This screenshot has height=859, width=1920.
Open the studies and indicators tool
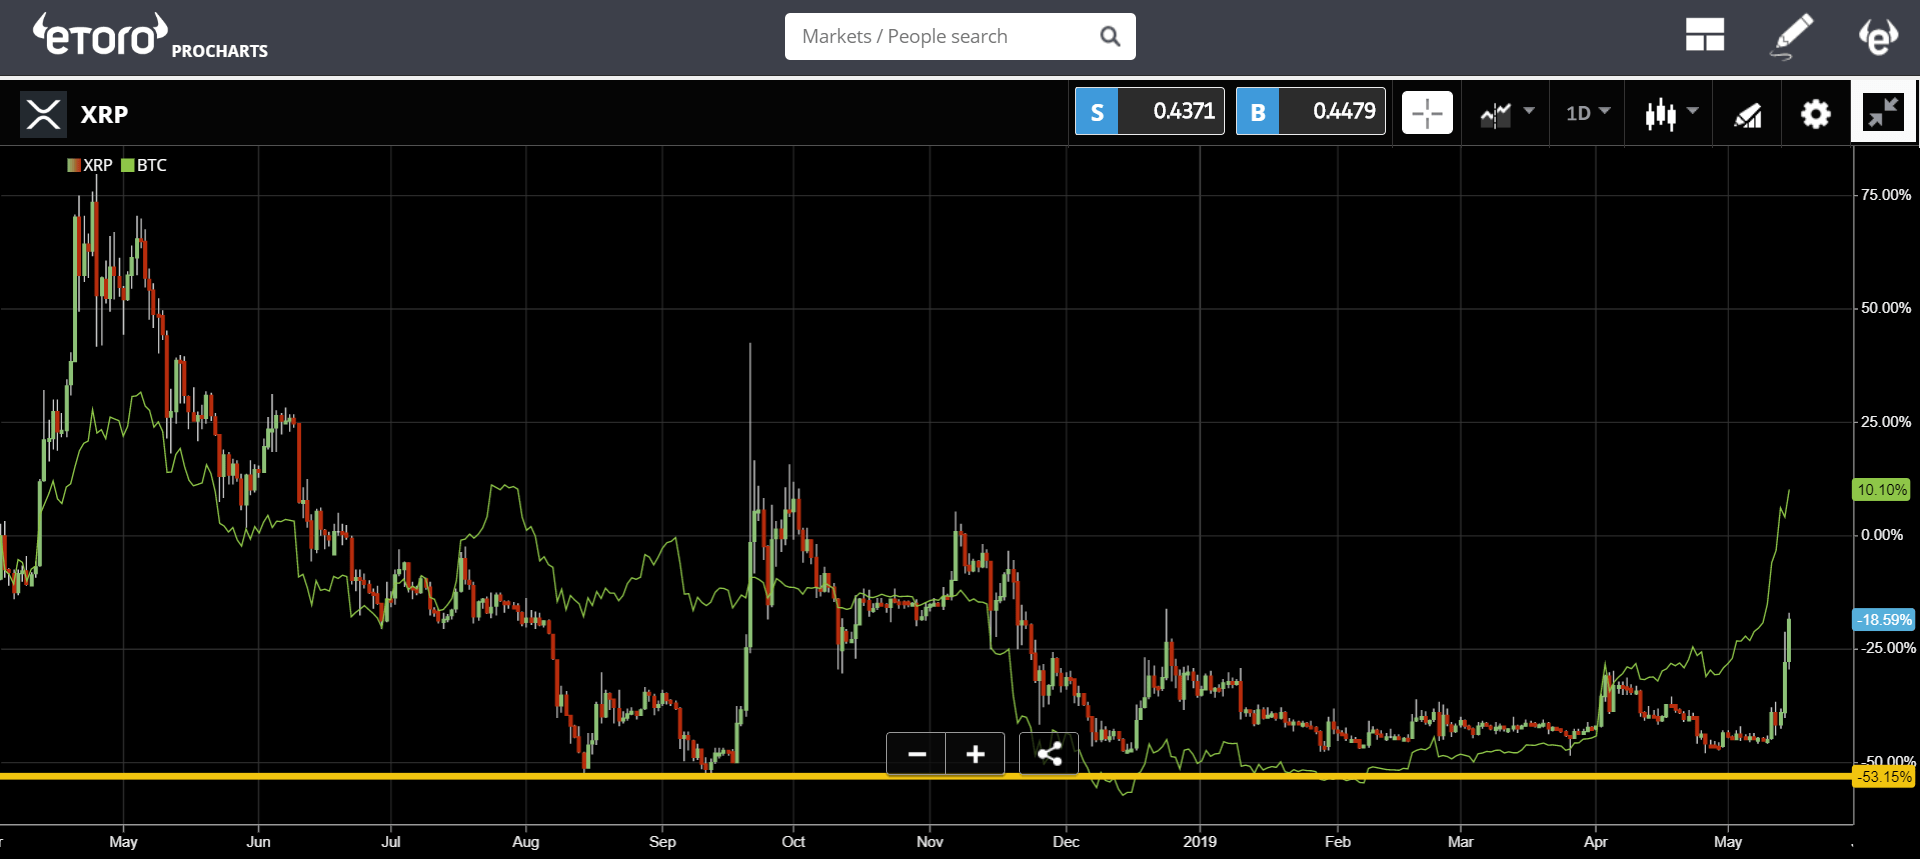(1747, 114)
